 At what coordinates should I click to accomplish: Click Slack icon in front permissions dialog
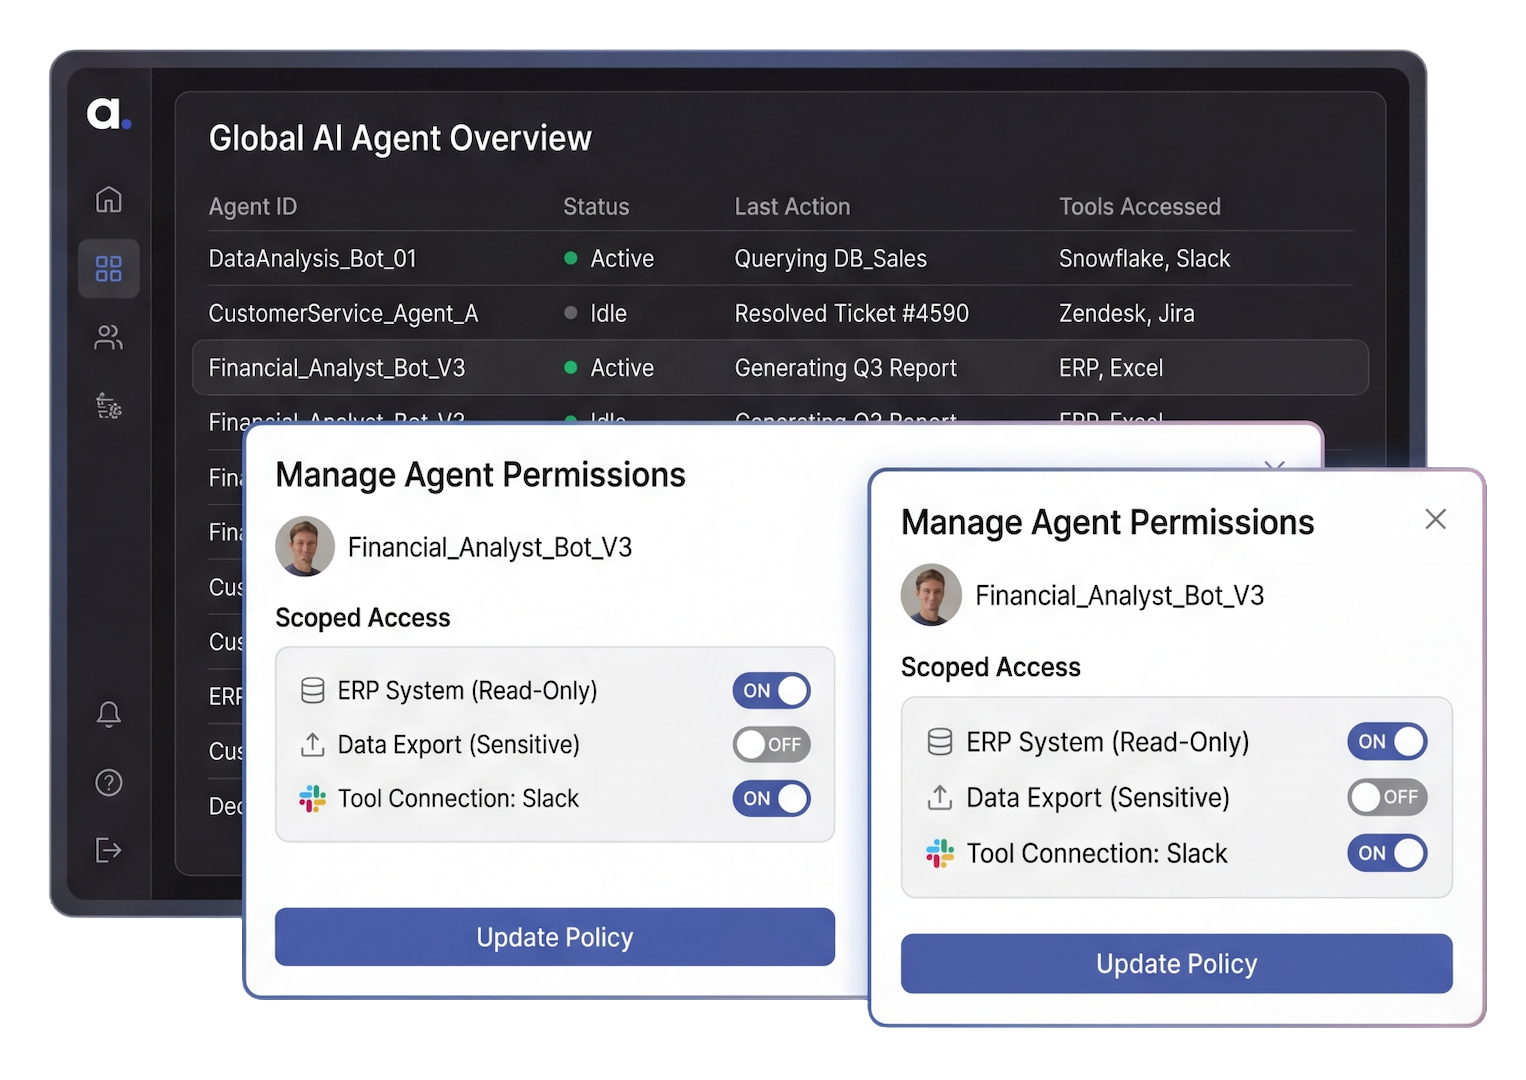(x=940, y=853)
